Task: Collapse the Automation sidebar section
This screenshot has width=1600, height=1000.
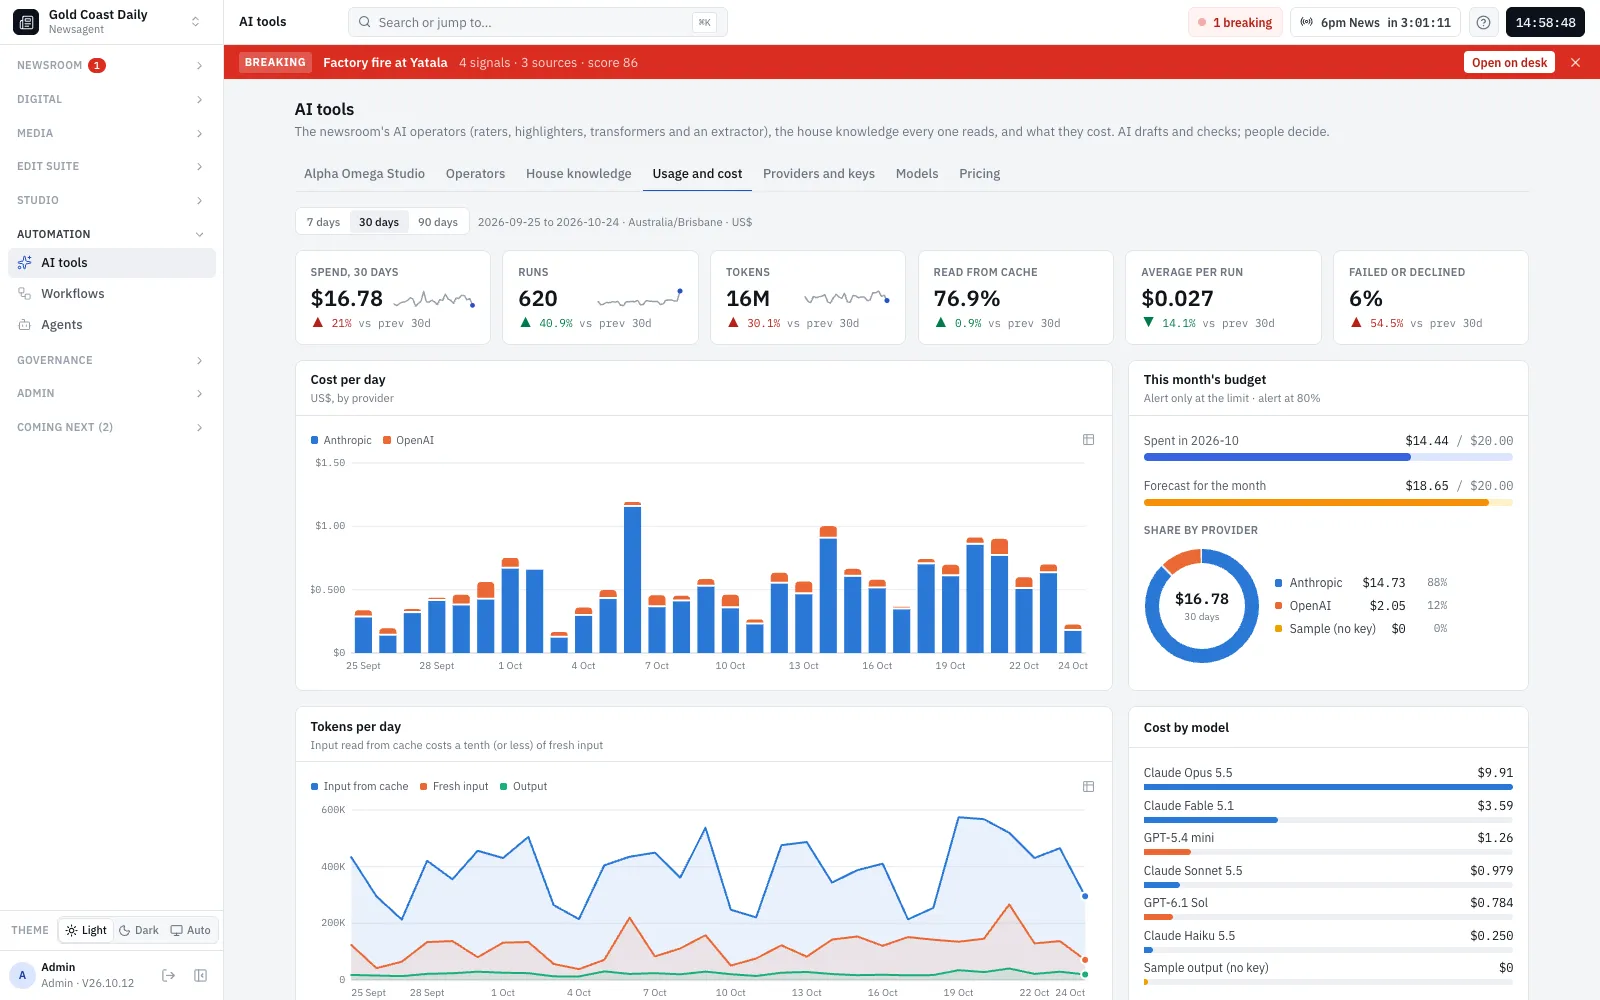Action: (111, 234)
